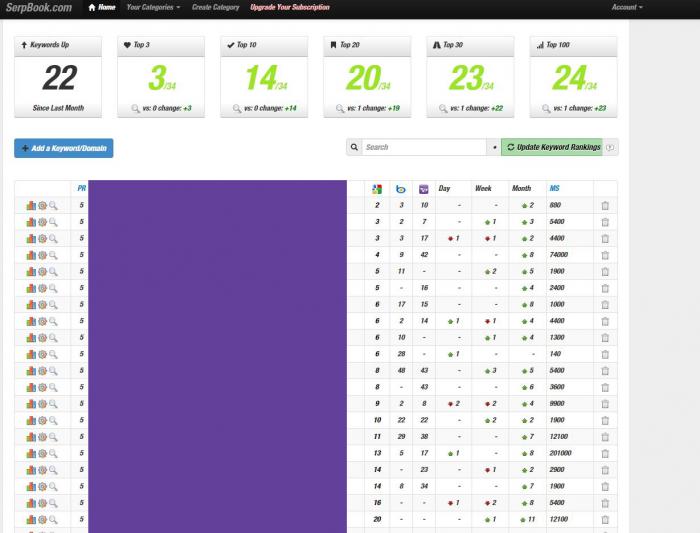Click the gear icon in the 1300 row
700x533 pixels.
tap(42, 337)
